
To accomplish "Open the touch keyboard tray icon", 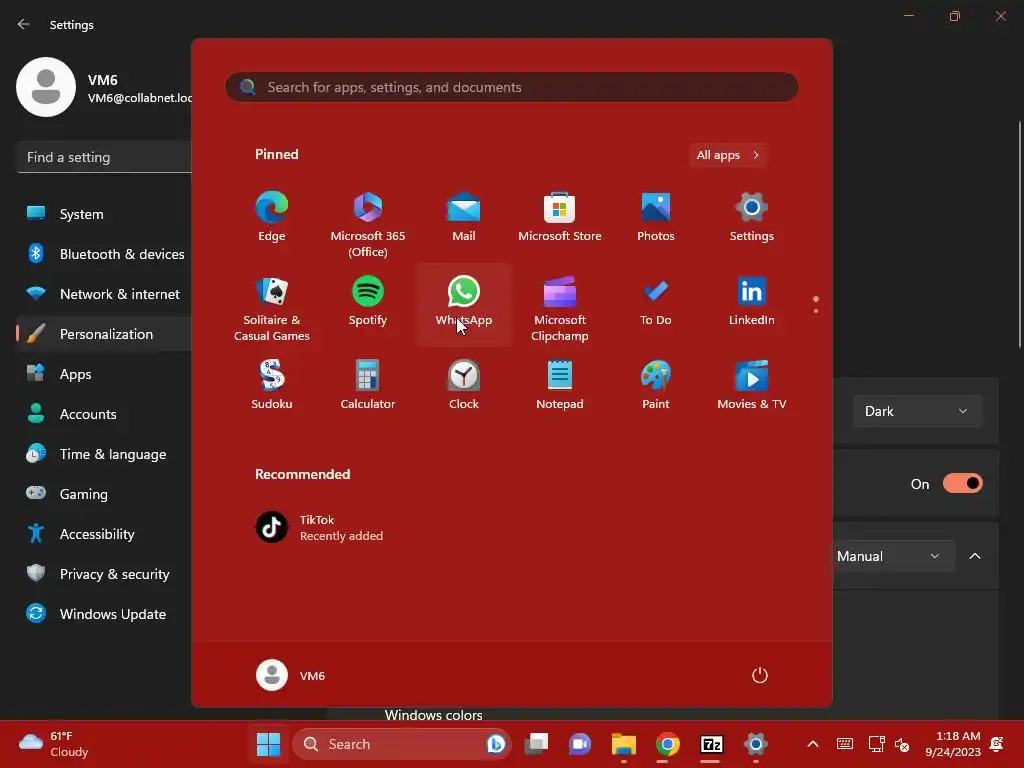I will click(844, 744).
